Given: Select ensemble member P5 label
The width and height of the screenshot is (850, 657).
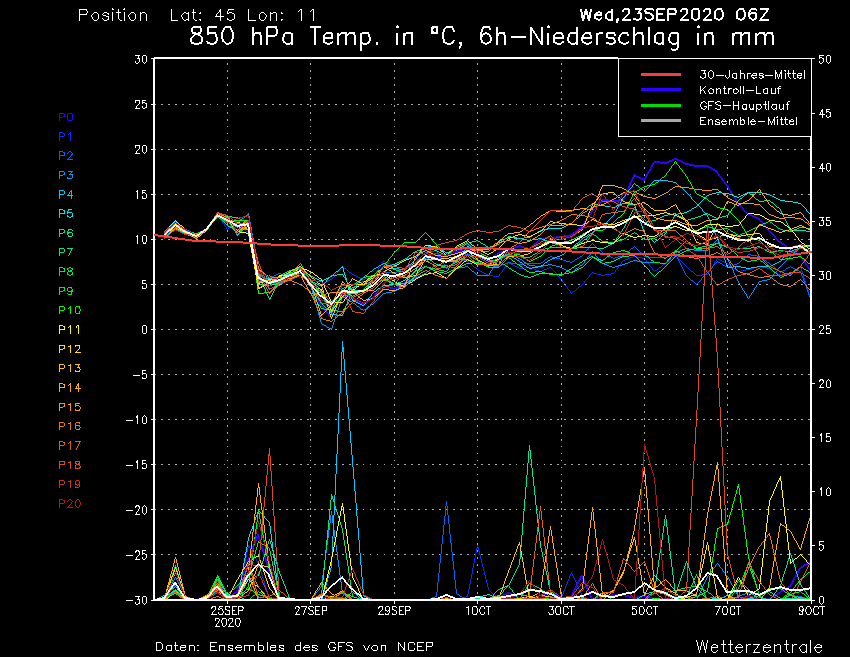Looking at the screenshot, I should point(66,214).
